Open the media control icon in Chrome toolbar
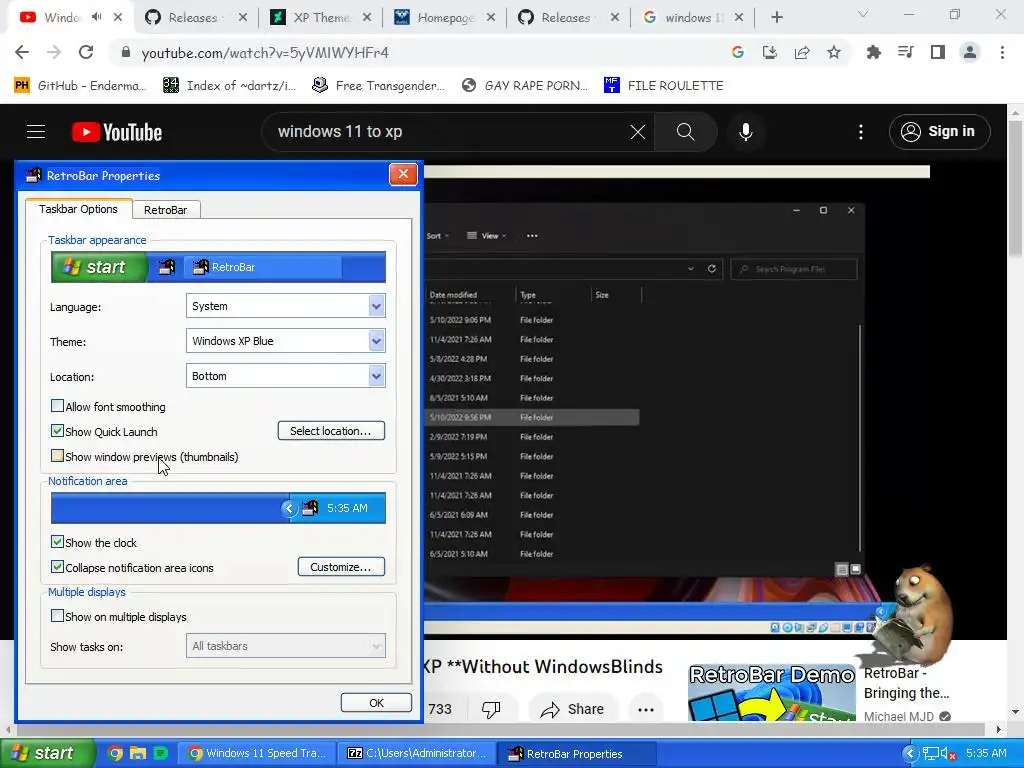The image size is (1024, 768). click(x=906, y=52)
